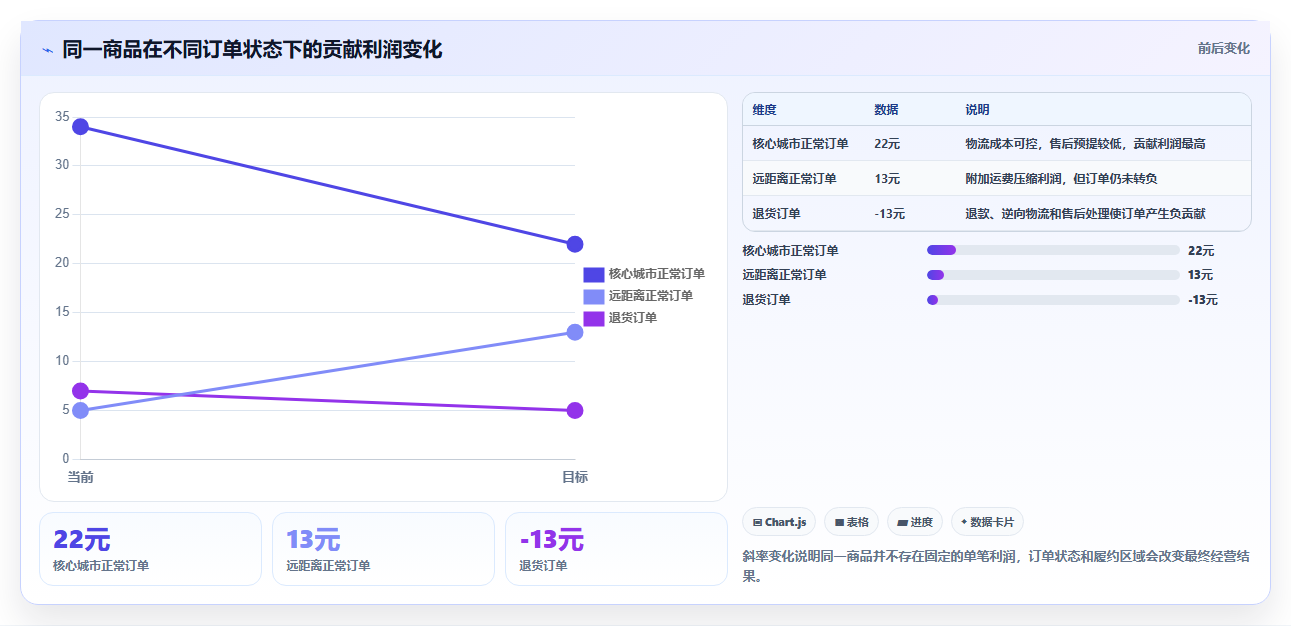Viewport: 1291px width, 626px height.
Task: Select the Chart.js tag chip
Action: pyautogui.click(x=779, y=522)
